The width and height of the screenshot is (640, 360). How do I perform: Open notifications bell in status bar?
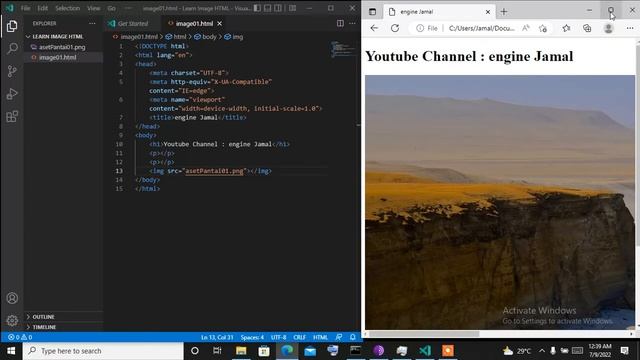(353, 337)
